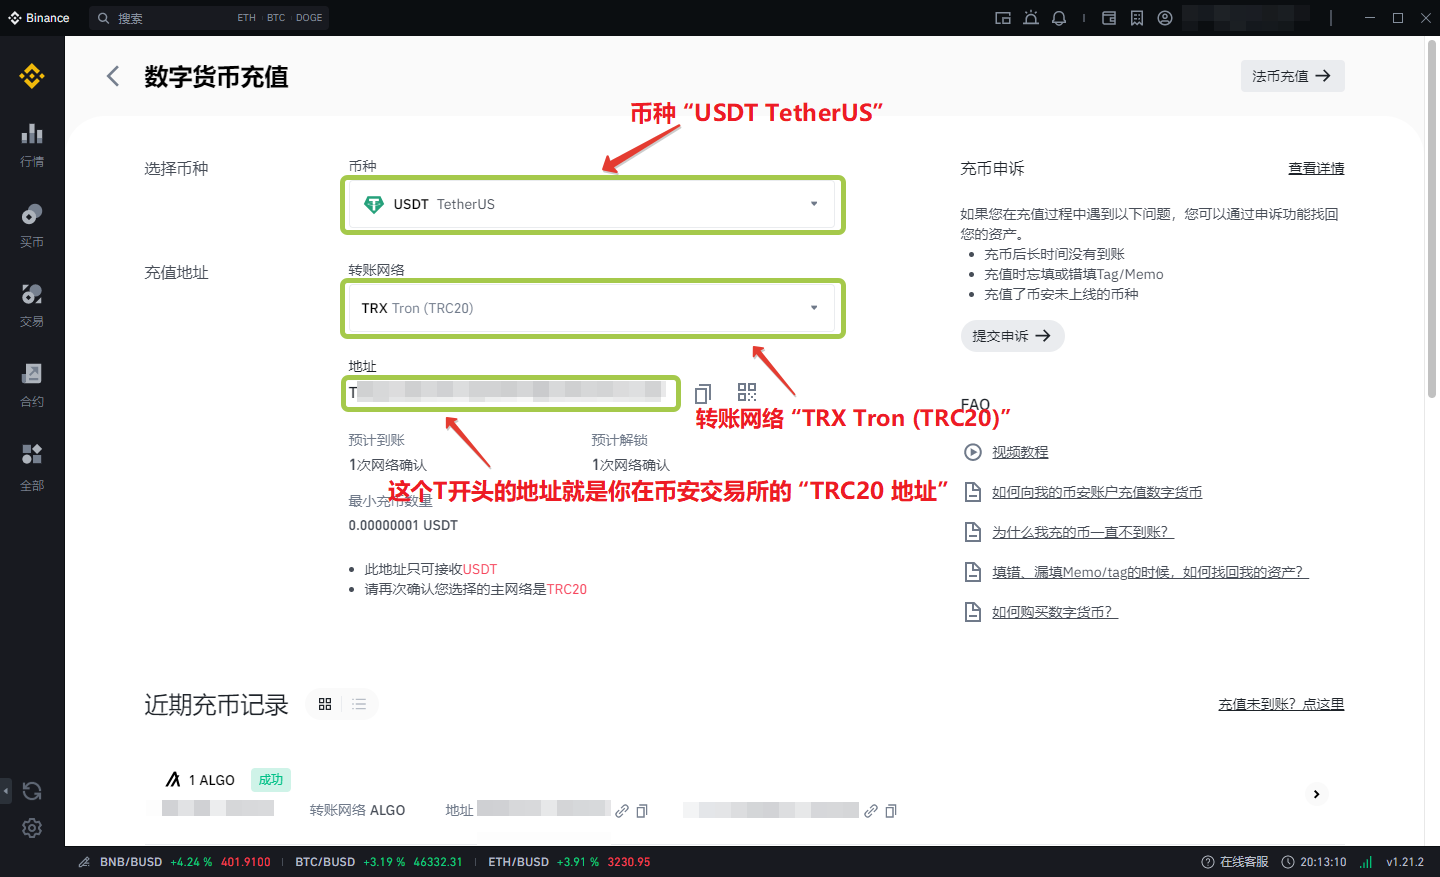Switch deposit records to list view
The image size is (1440, 877).
pyautogui.click(x=359, y=704)
